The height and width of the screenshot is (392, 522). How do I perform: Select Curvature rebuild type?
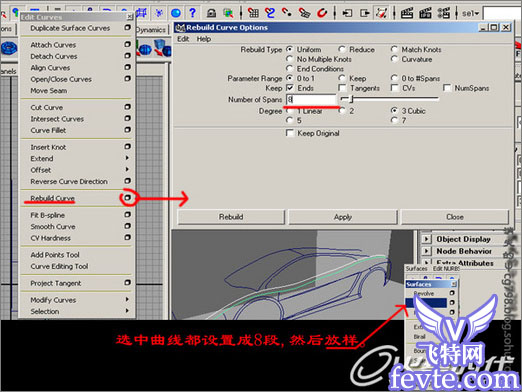(394, 59)
